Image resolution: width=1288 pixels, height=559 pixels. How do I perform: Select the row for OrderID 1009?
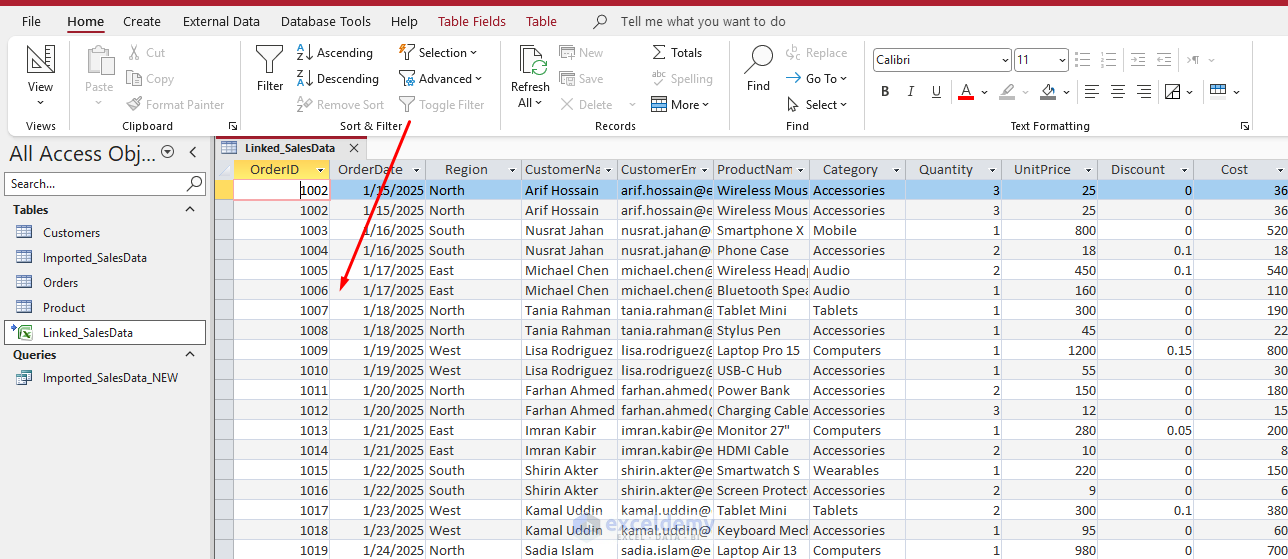pos(224,350)
